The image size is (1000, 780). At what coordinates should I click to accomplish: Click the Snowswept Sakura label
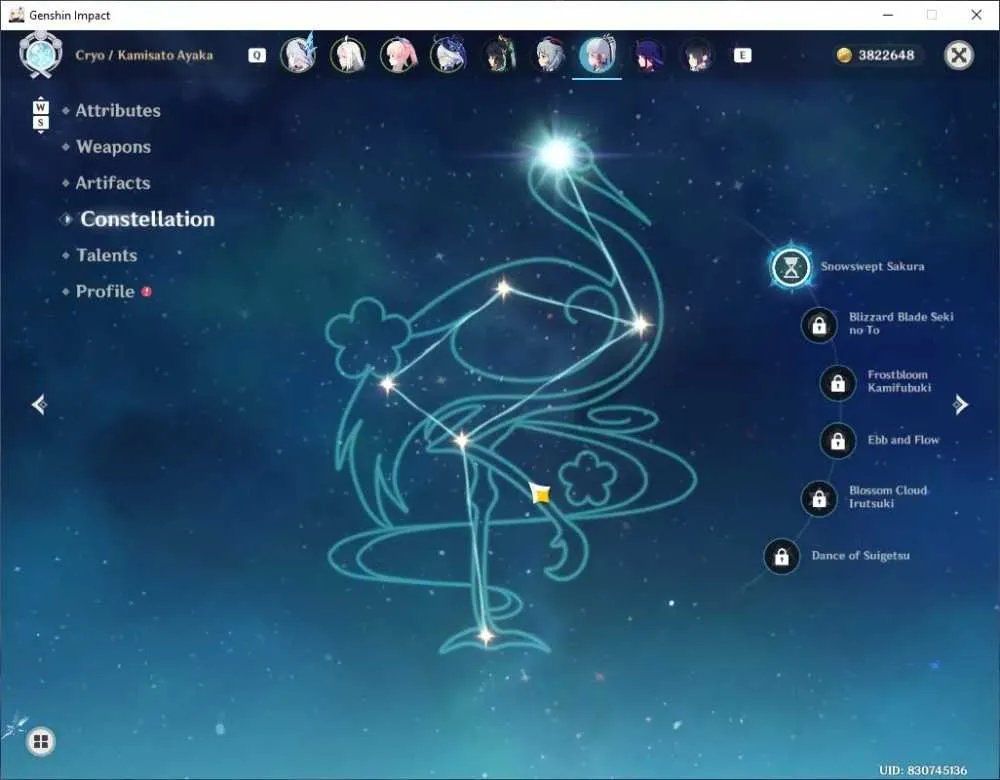point(872,267)
